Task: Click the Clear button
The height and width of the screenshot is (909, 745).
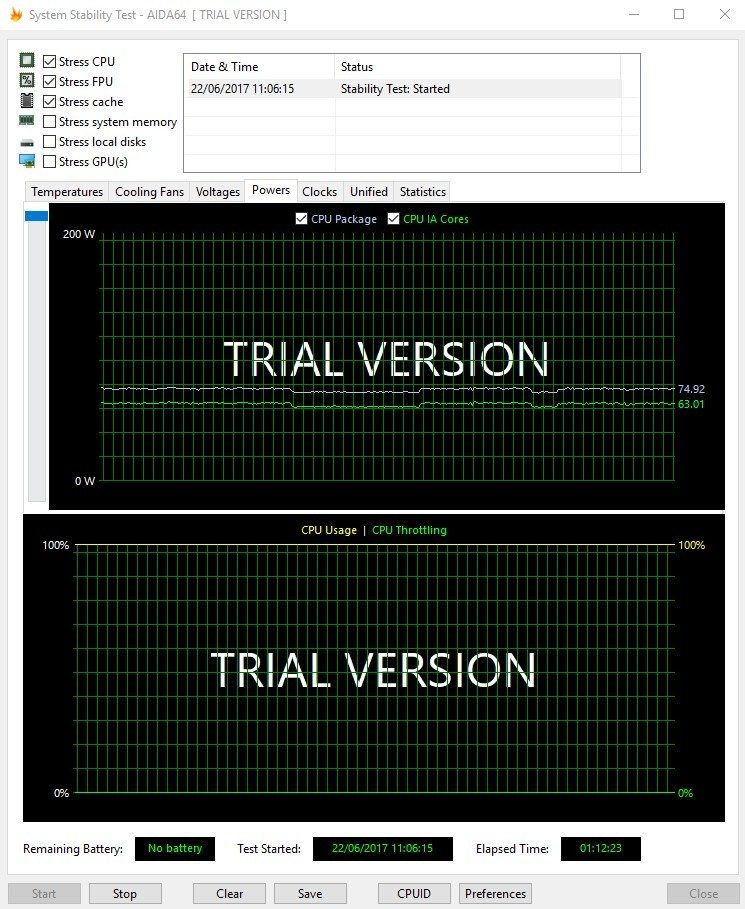Action: (x=230, y=893)
